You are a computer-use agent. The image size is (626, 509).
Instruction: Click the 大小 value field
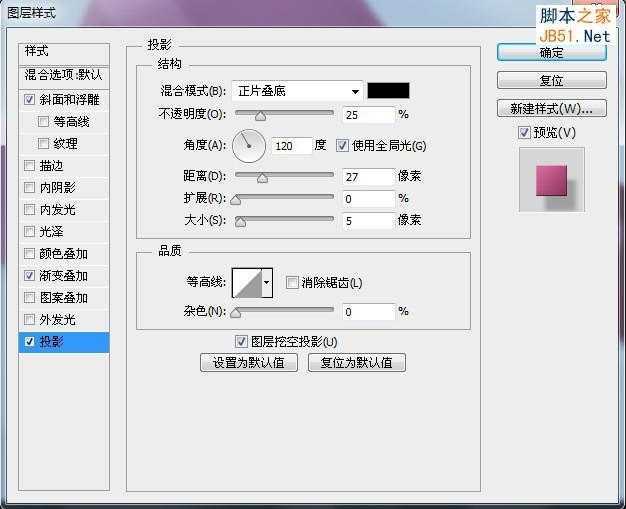(x=368, y=221)
